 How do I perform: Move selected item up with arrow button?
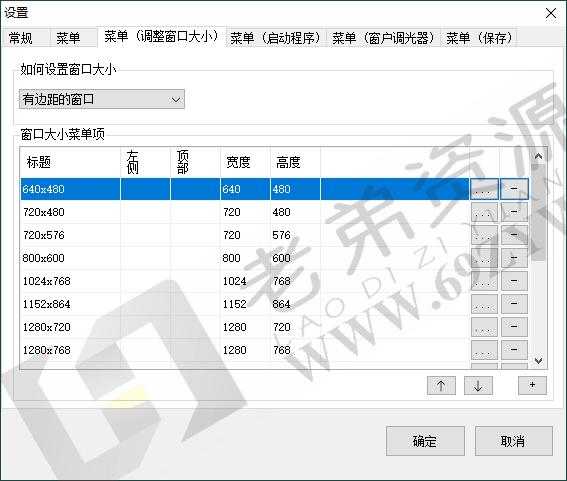point(441,385)
